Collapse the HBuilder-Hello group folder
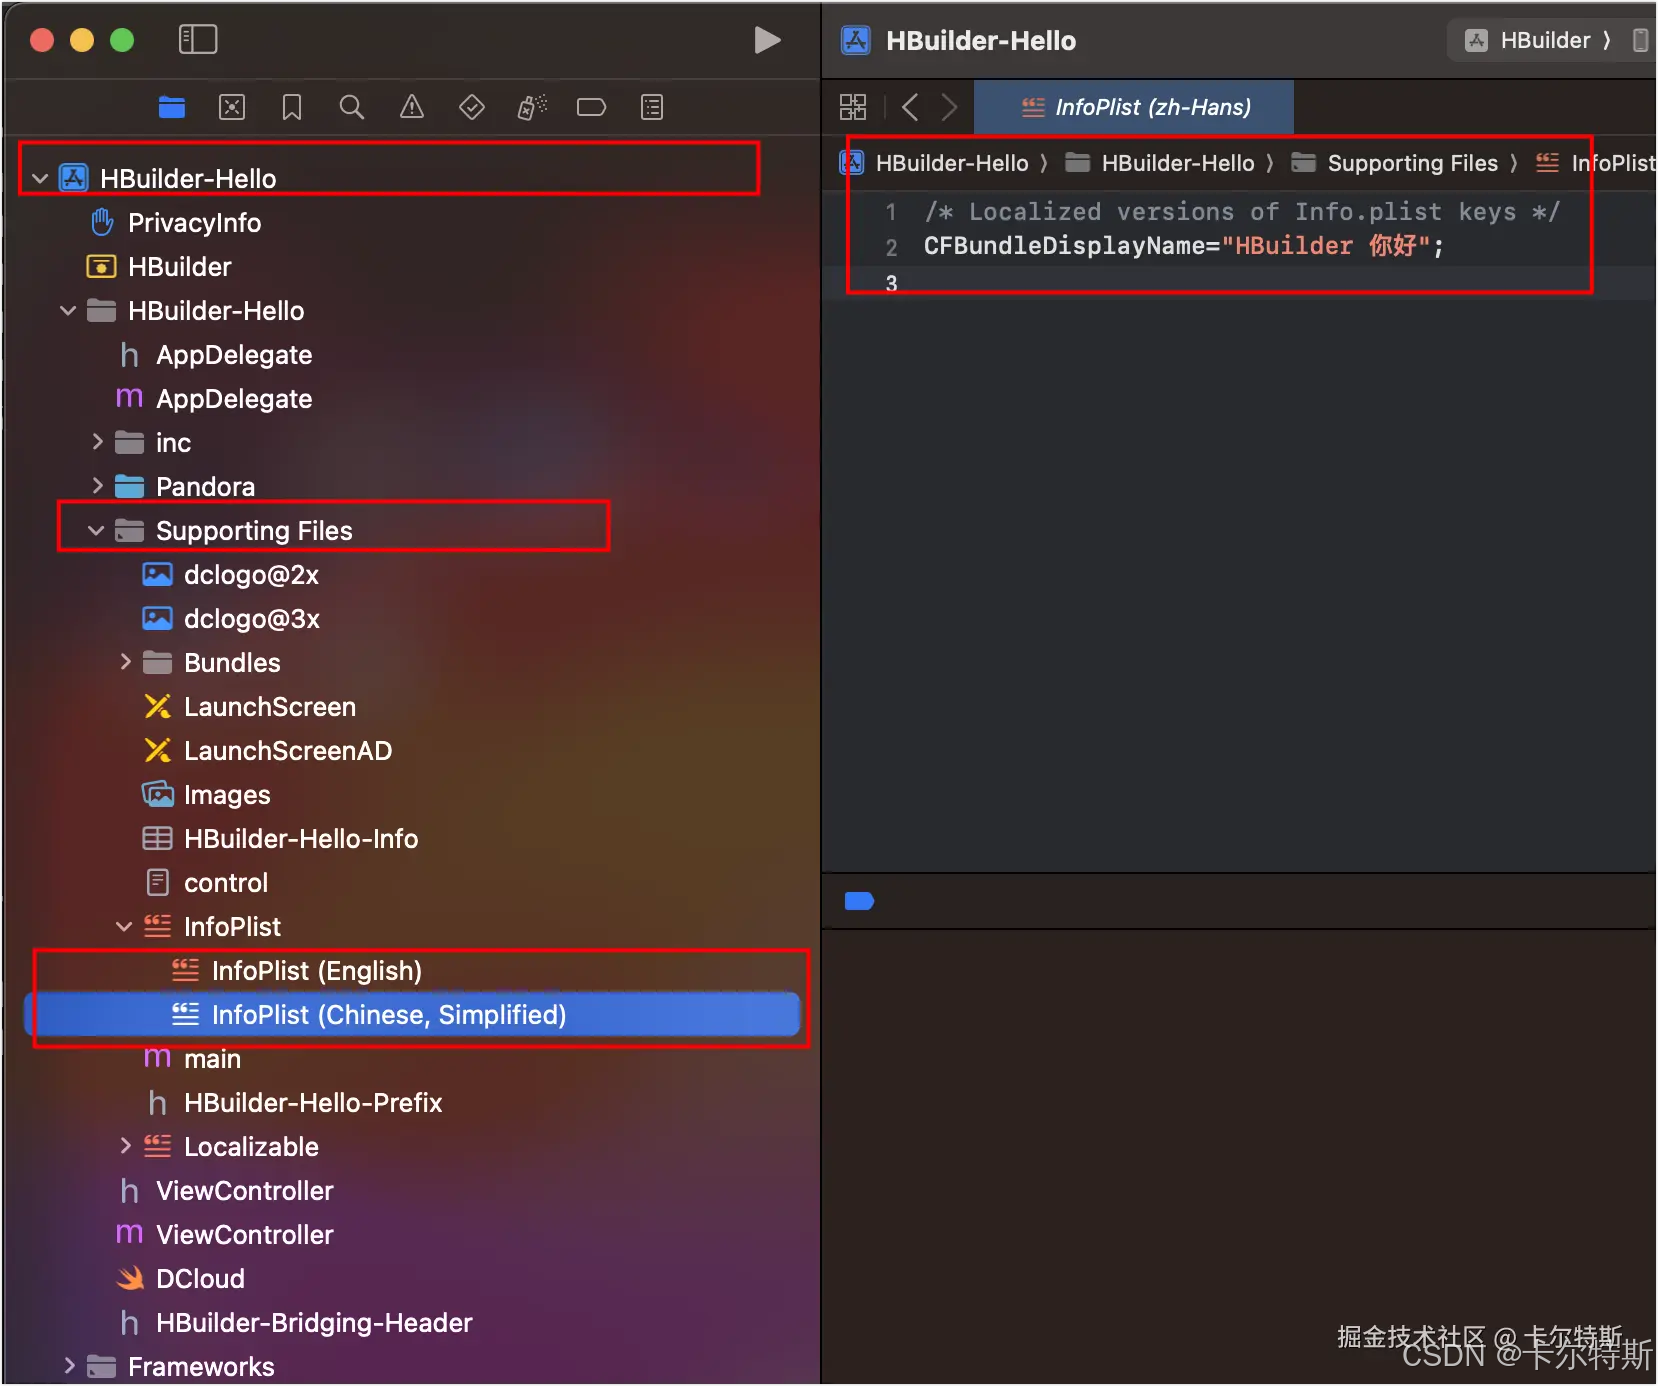Screen dimensions: 1658x1386 point(68,311)
